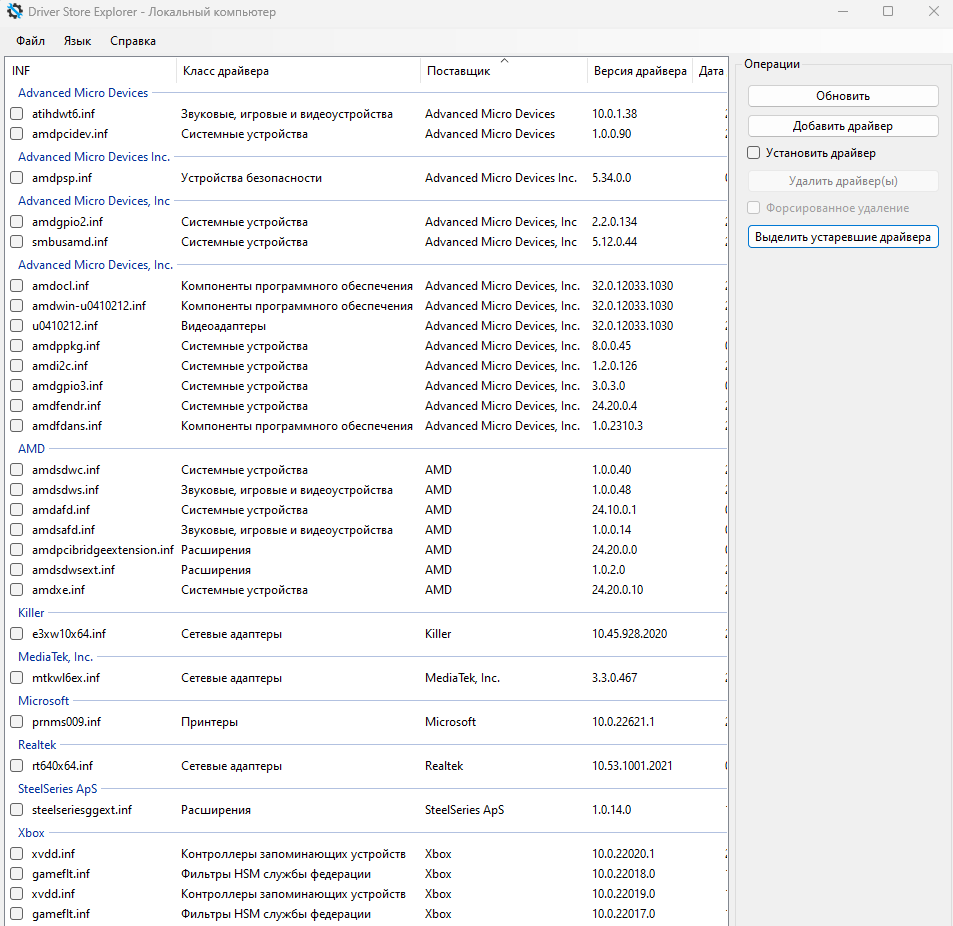Tick the checkbox for atihdwt6.inf
Viewport: 953px width, 926px height.
17,114
